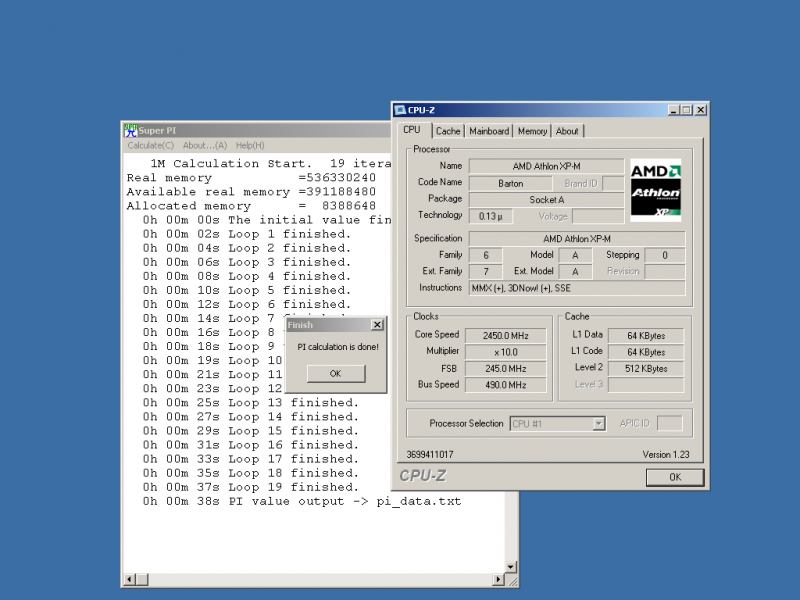800x600 pixels.
Task: Click the 'Allocated memory = 8388648' line
Action: tap(252, 206)
